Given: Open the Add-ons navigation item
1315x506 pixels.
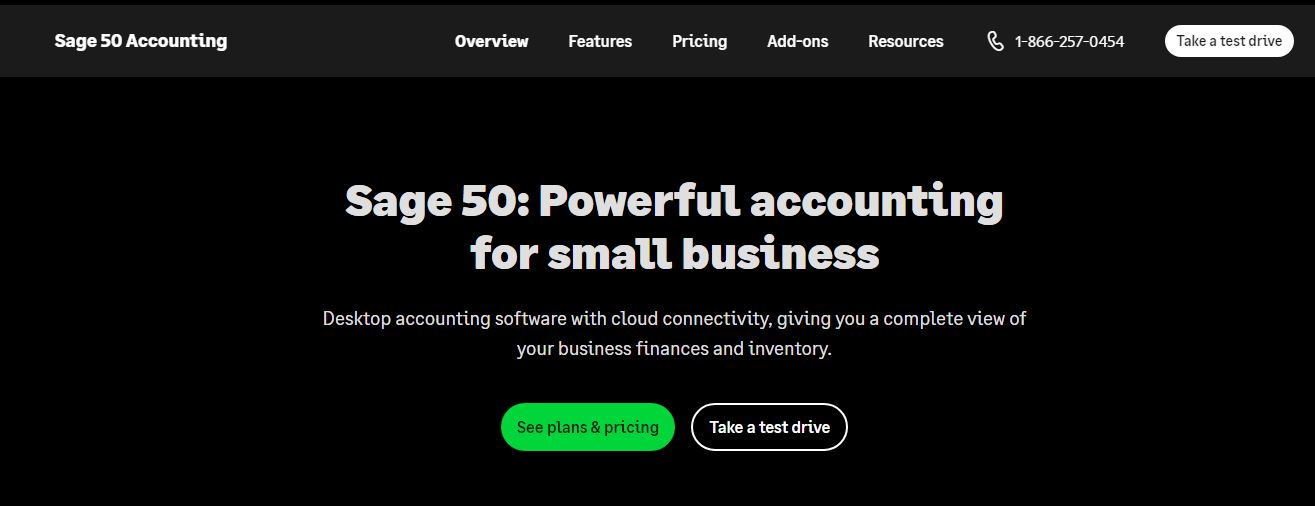Looking at the screenshot, I should (x=797, y=41).
